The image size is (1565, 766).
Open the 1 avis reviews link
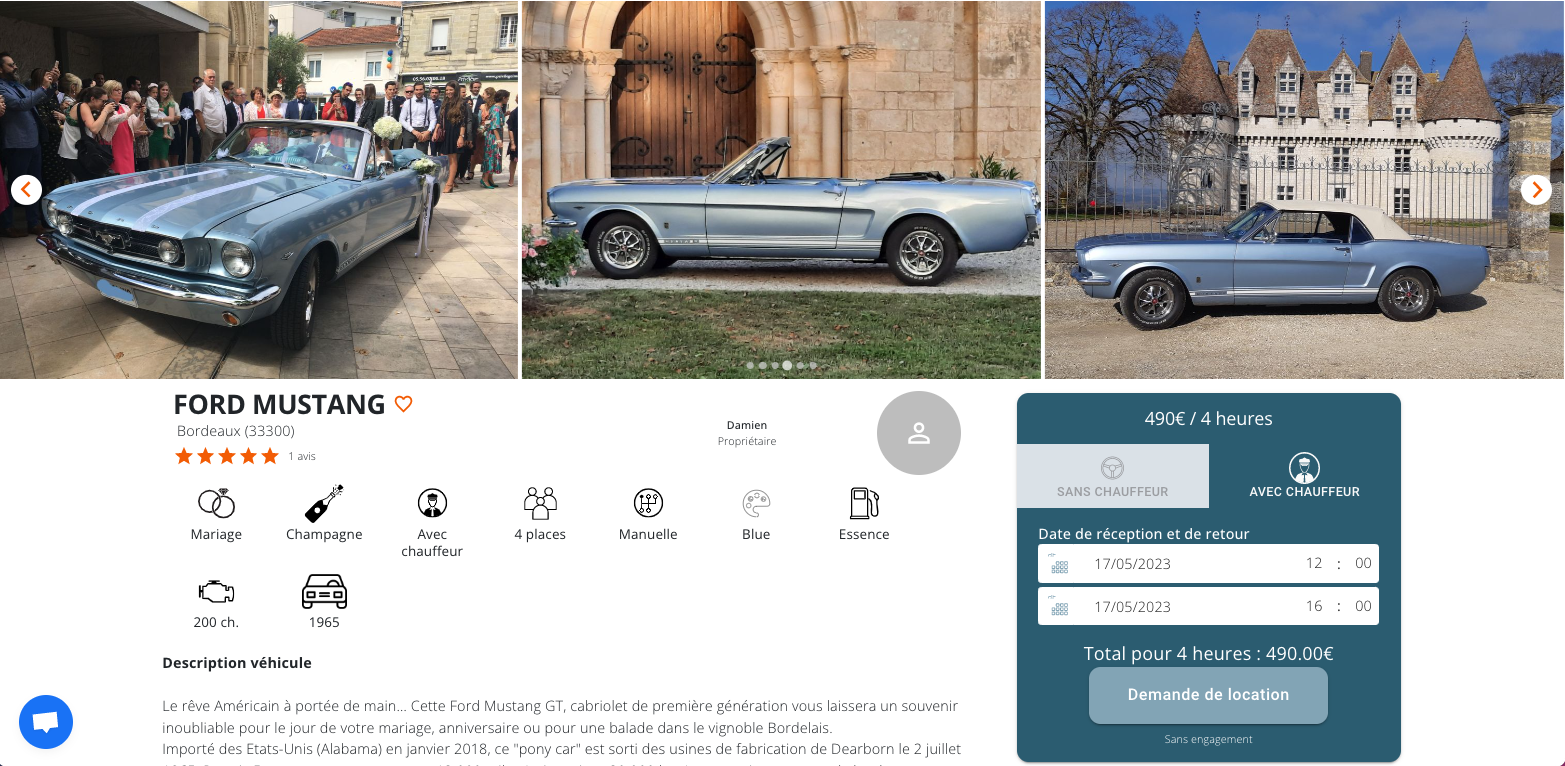(x=302, y=456)
